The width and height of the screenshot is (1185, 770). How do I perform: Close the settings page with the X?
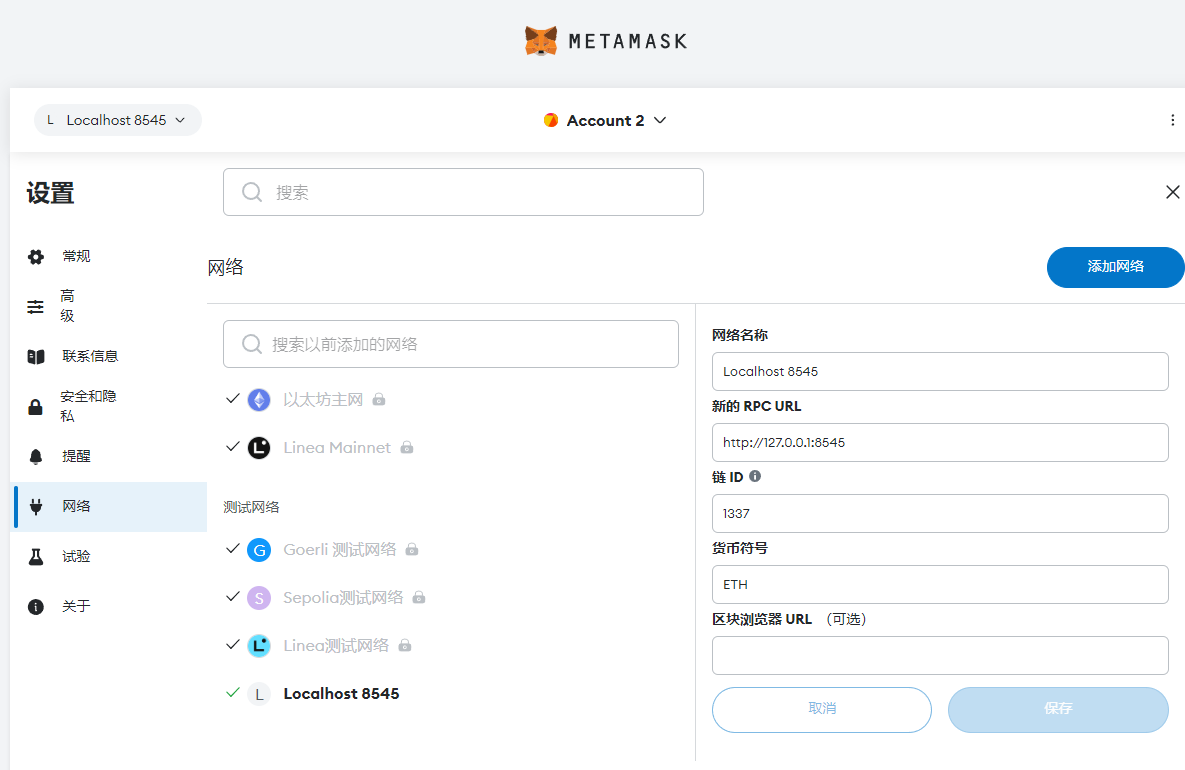1172,192
